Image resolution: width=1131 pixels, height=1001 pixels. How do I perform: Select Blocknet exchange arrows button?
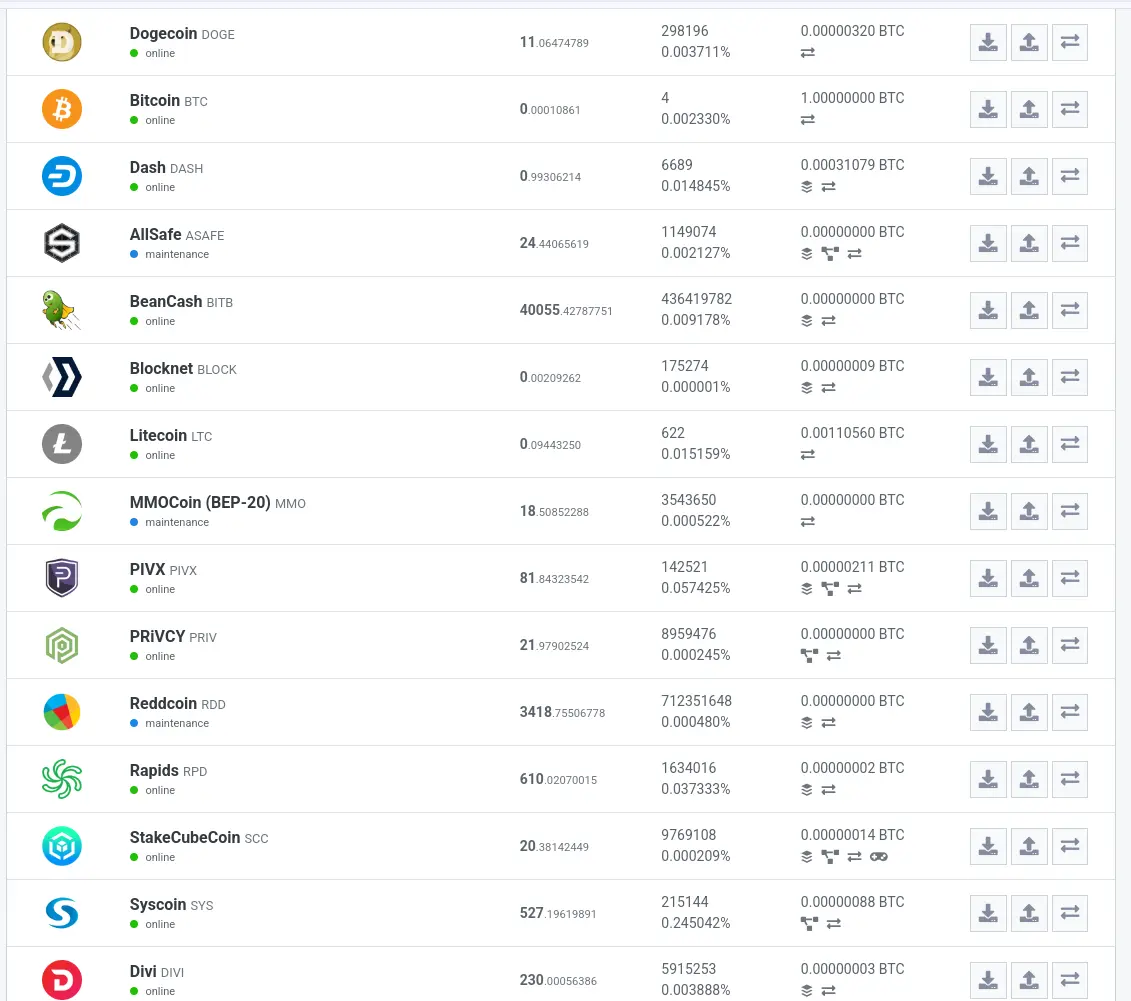pyautogui.click(x=1070, y=378)
